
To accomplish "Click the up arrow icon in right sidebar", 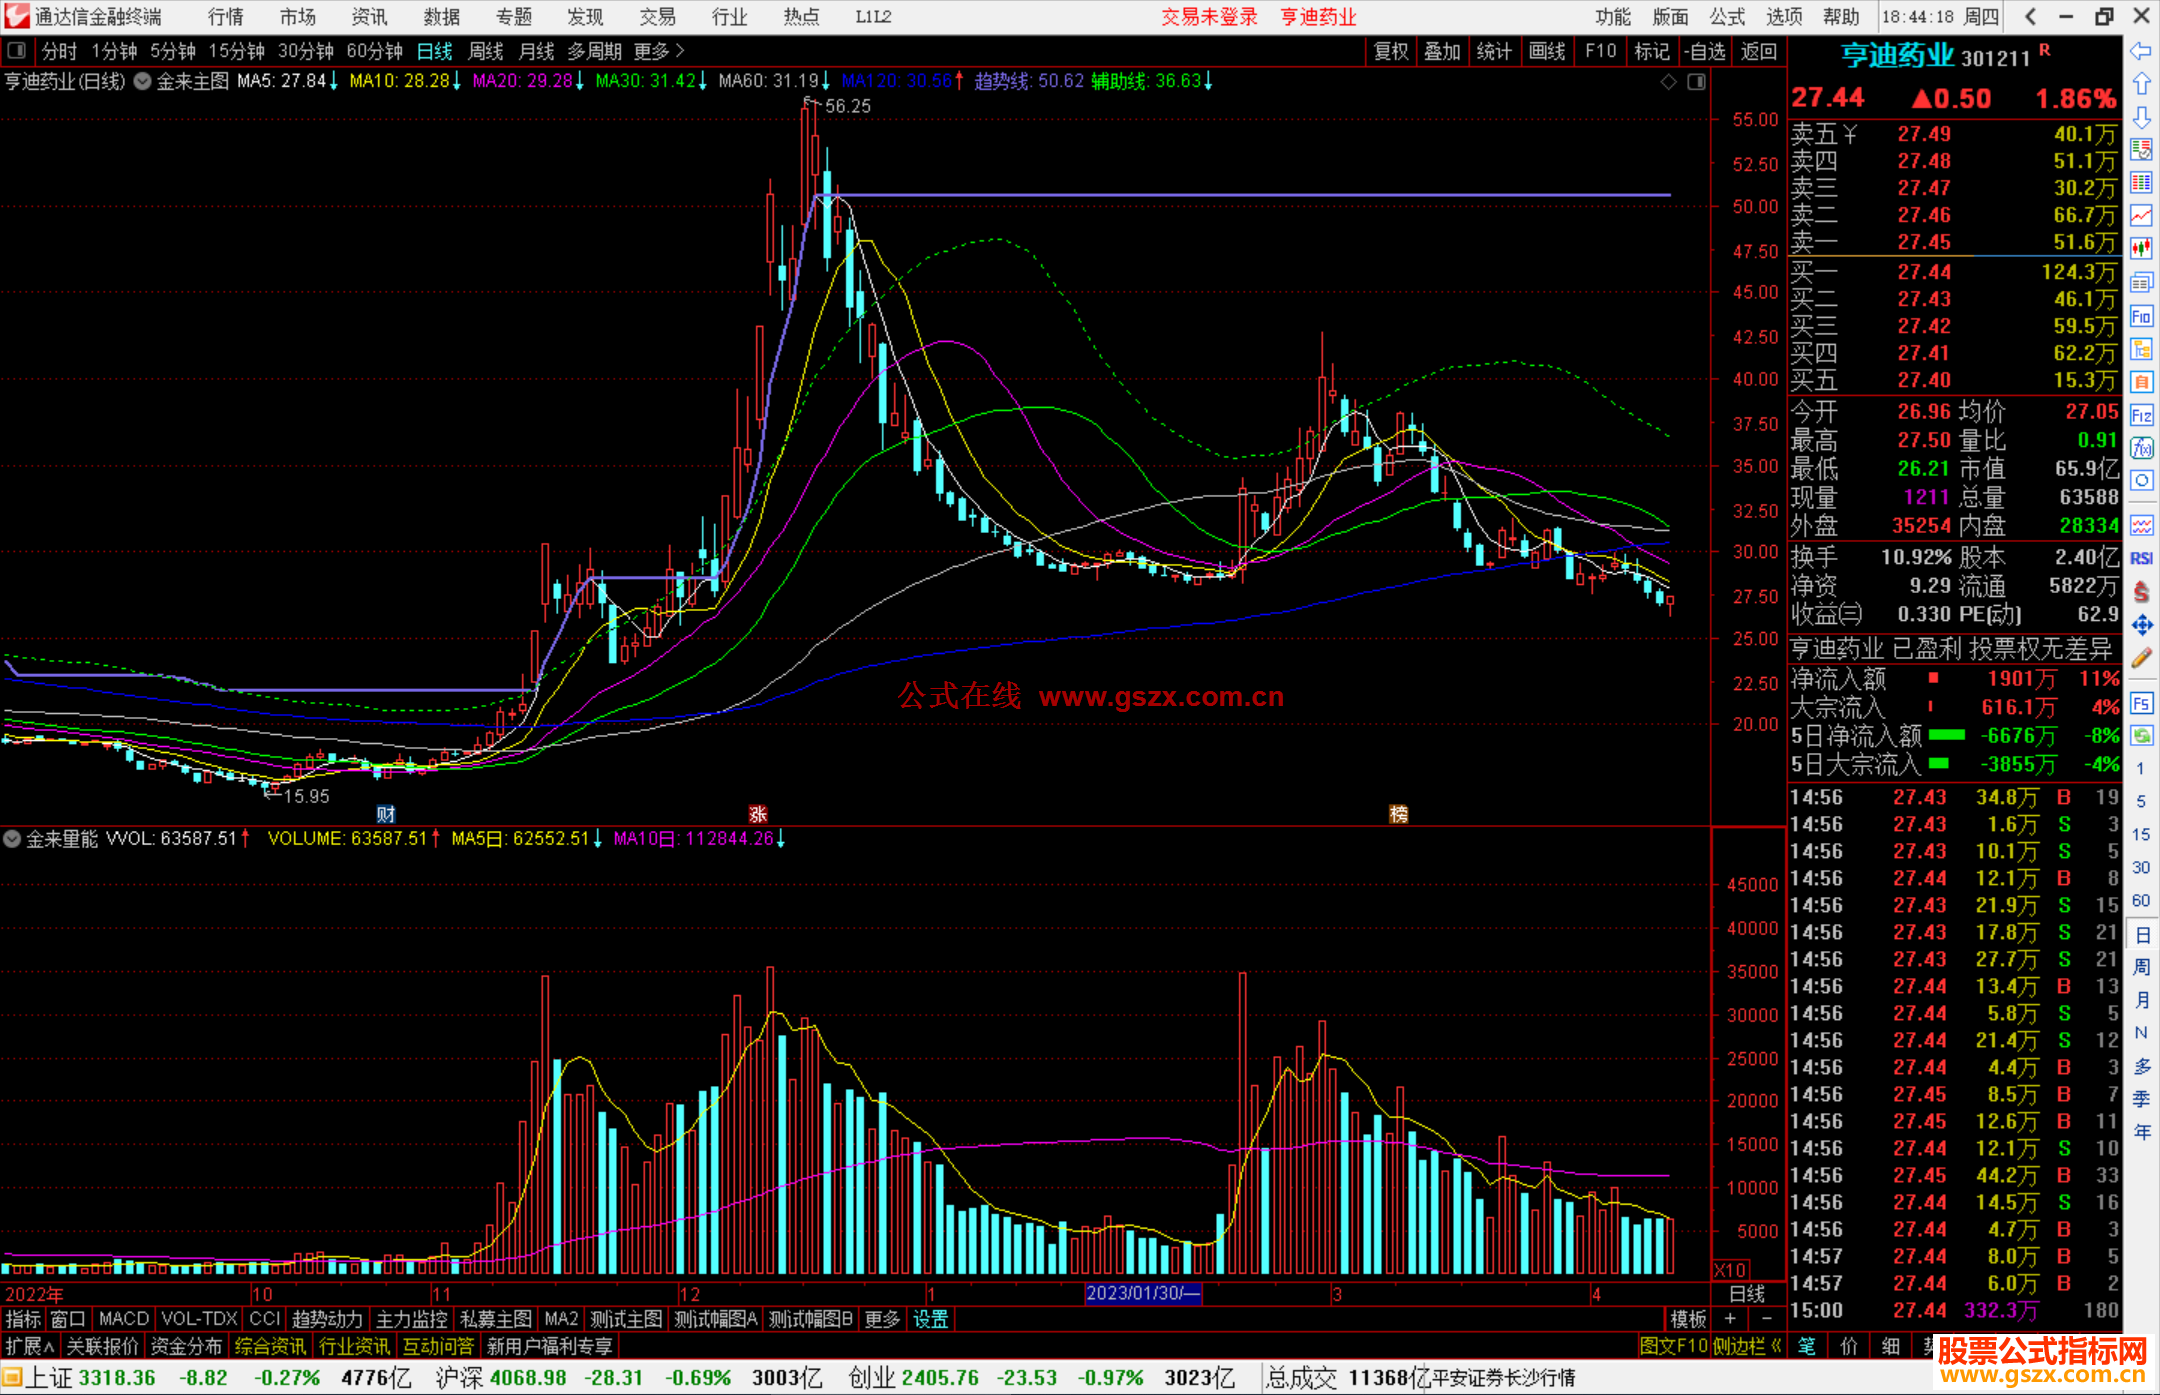I will pos(2141,84).
